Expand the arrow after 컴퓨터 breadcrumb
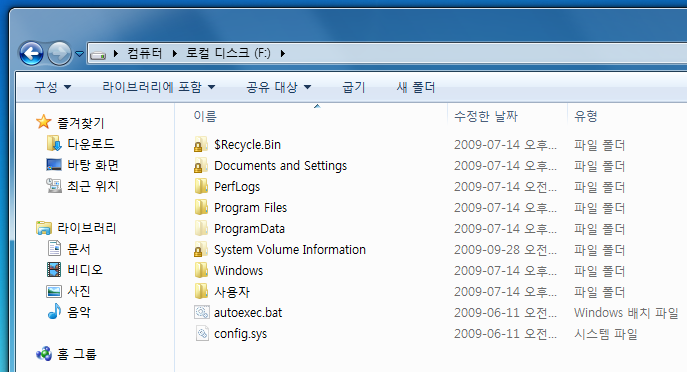This screenshot has width=687, height=372. (174, 53)
